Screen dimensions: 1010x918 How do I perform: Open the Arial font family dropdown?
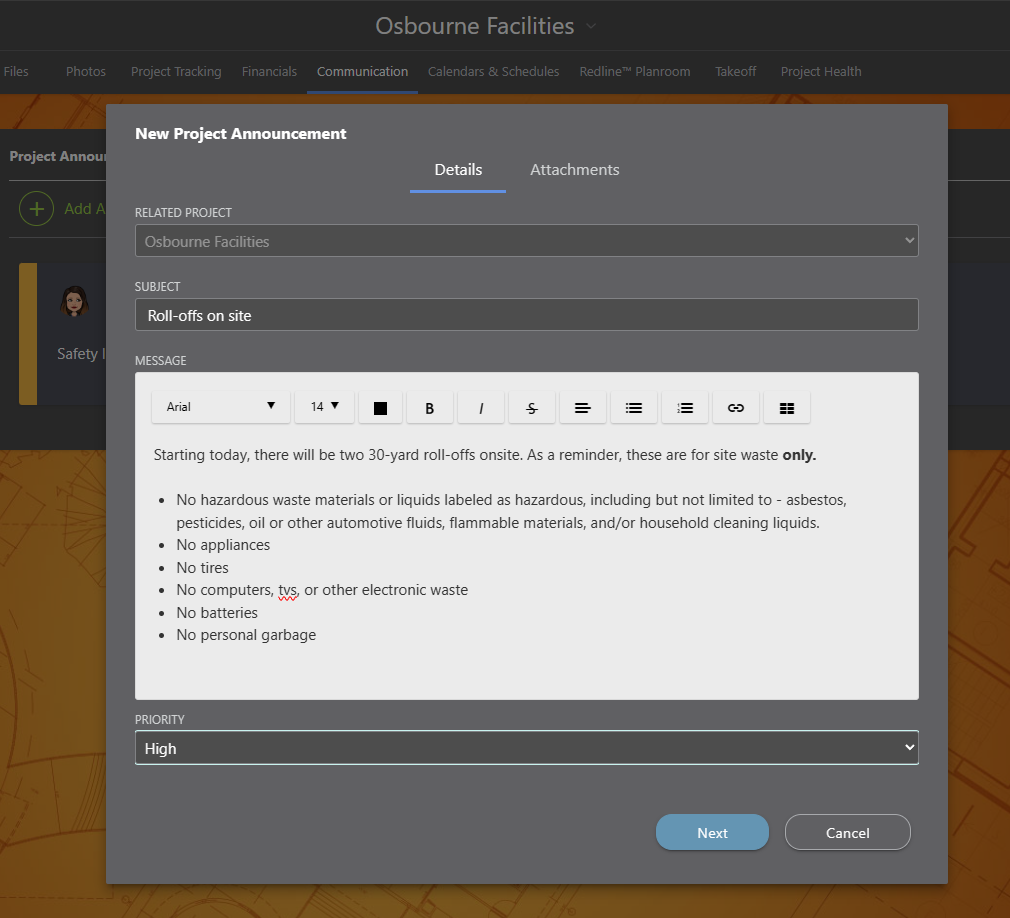(x=220, y=407)
